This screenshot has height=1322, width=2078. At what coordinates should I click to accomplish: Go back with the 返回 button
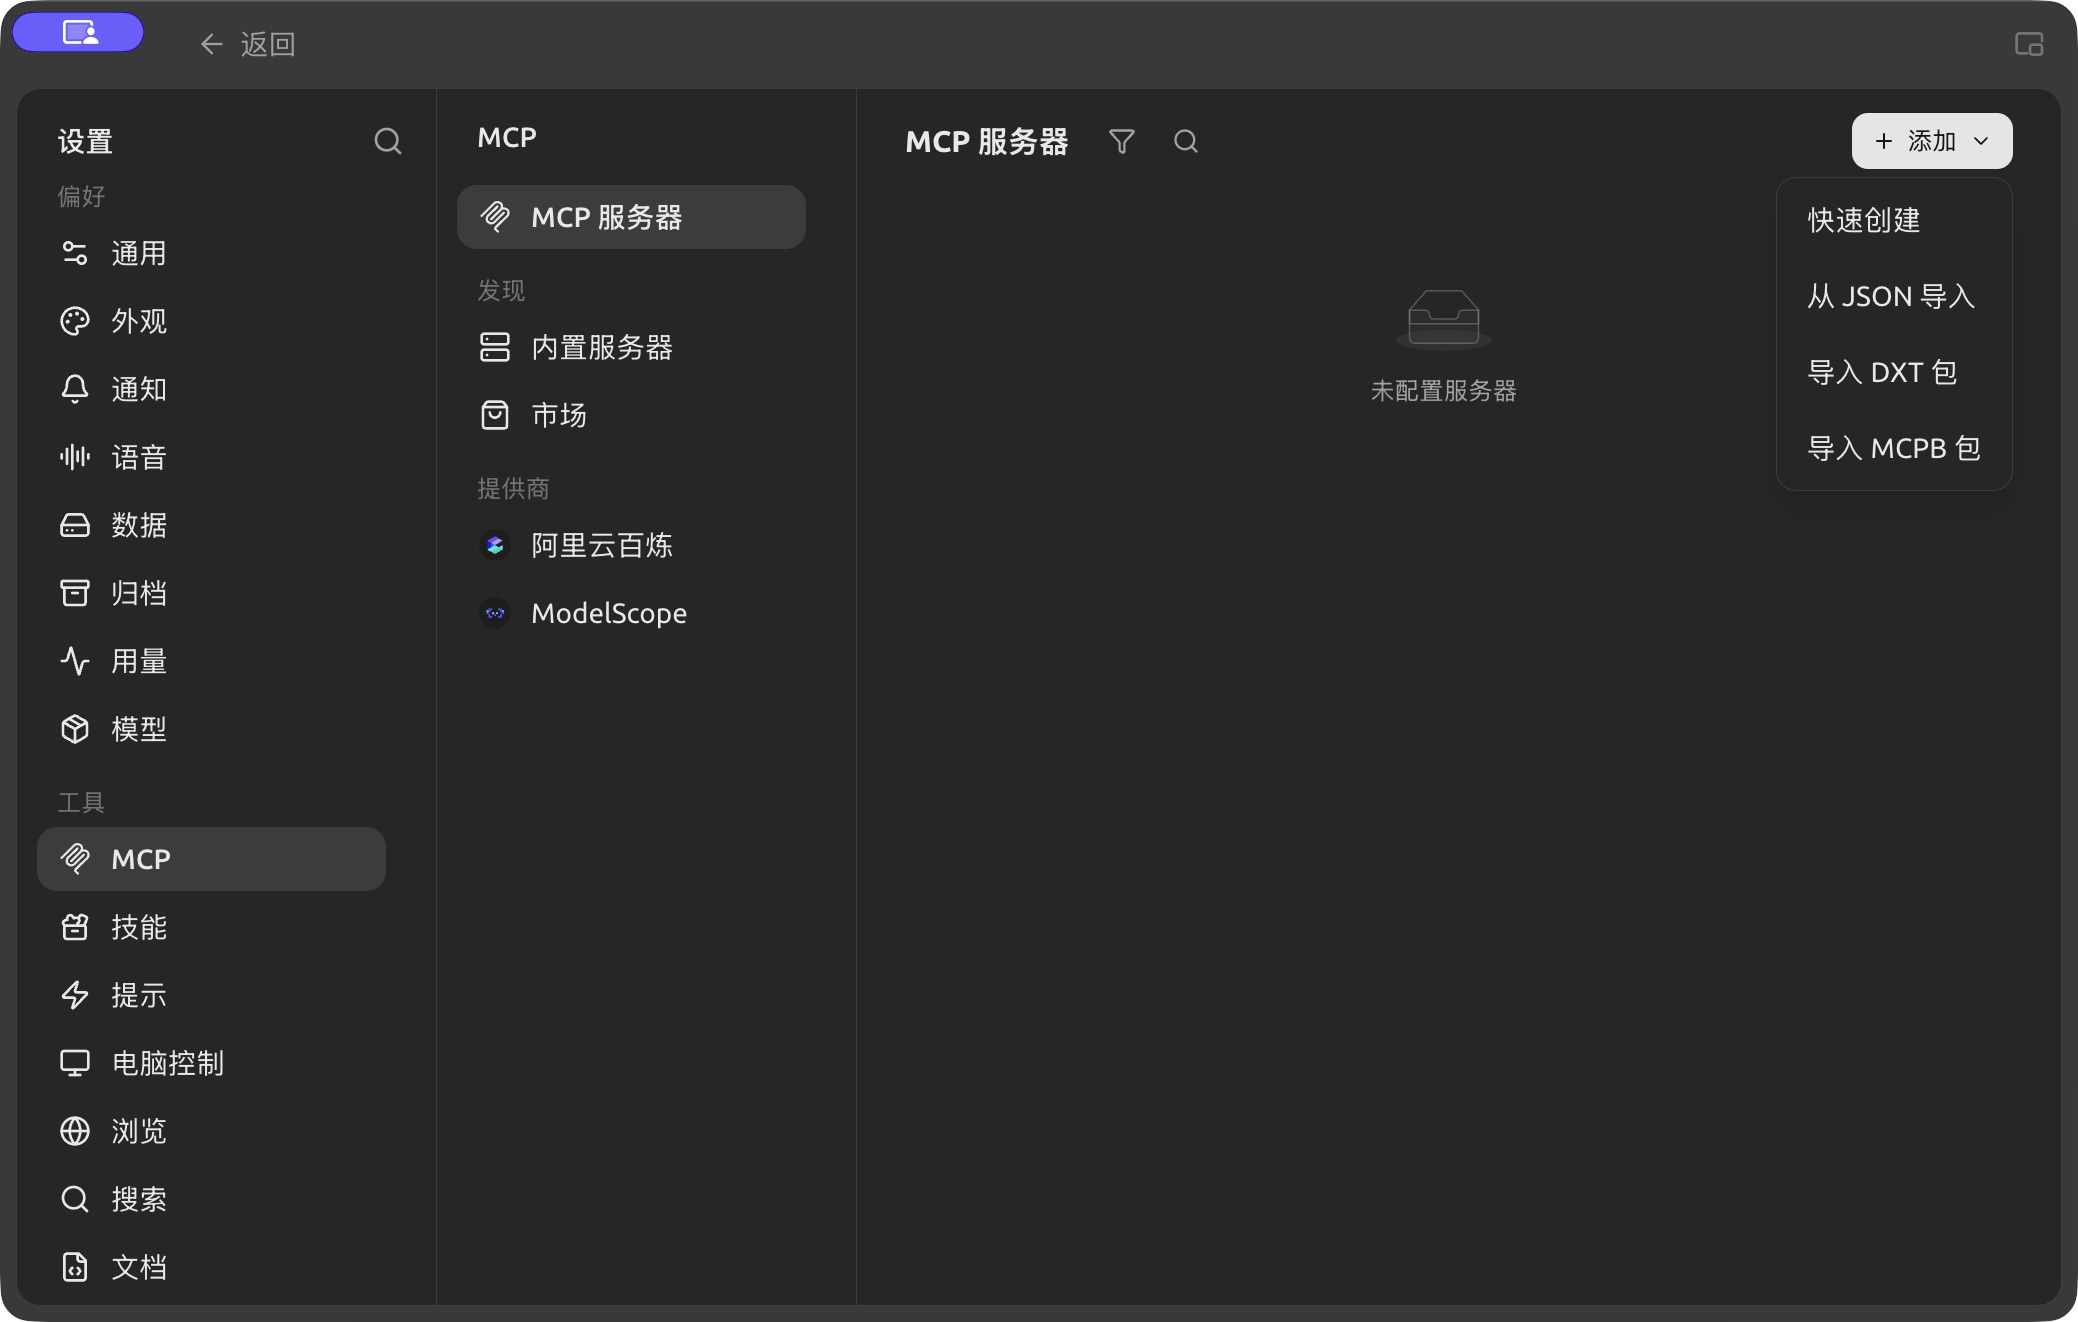coord(247,44)
